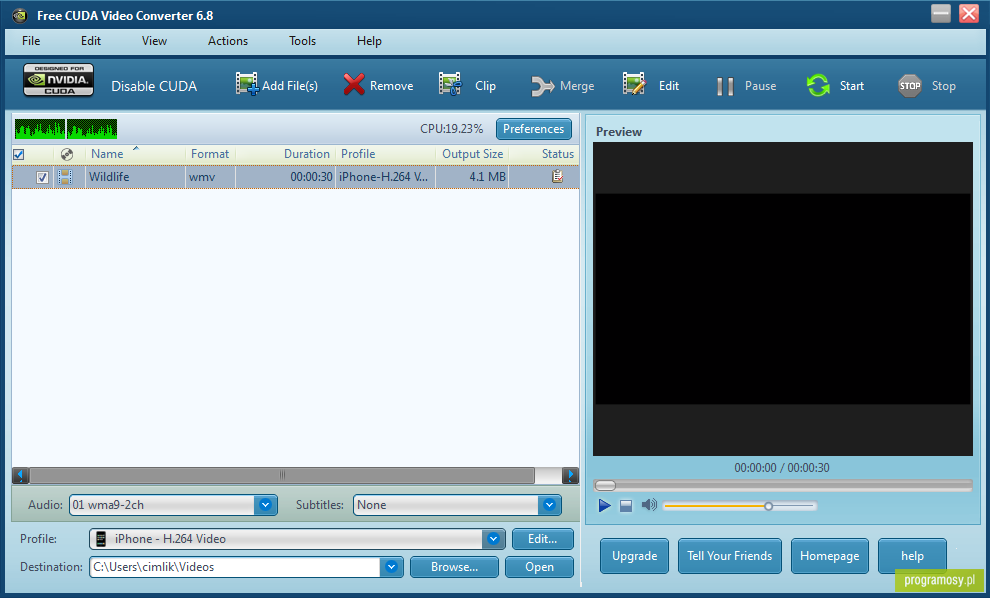990x598 pixels.
Task: Sort by the Name column header
Action: pos(107,154)
